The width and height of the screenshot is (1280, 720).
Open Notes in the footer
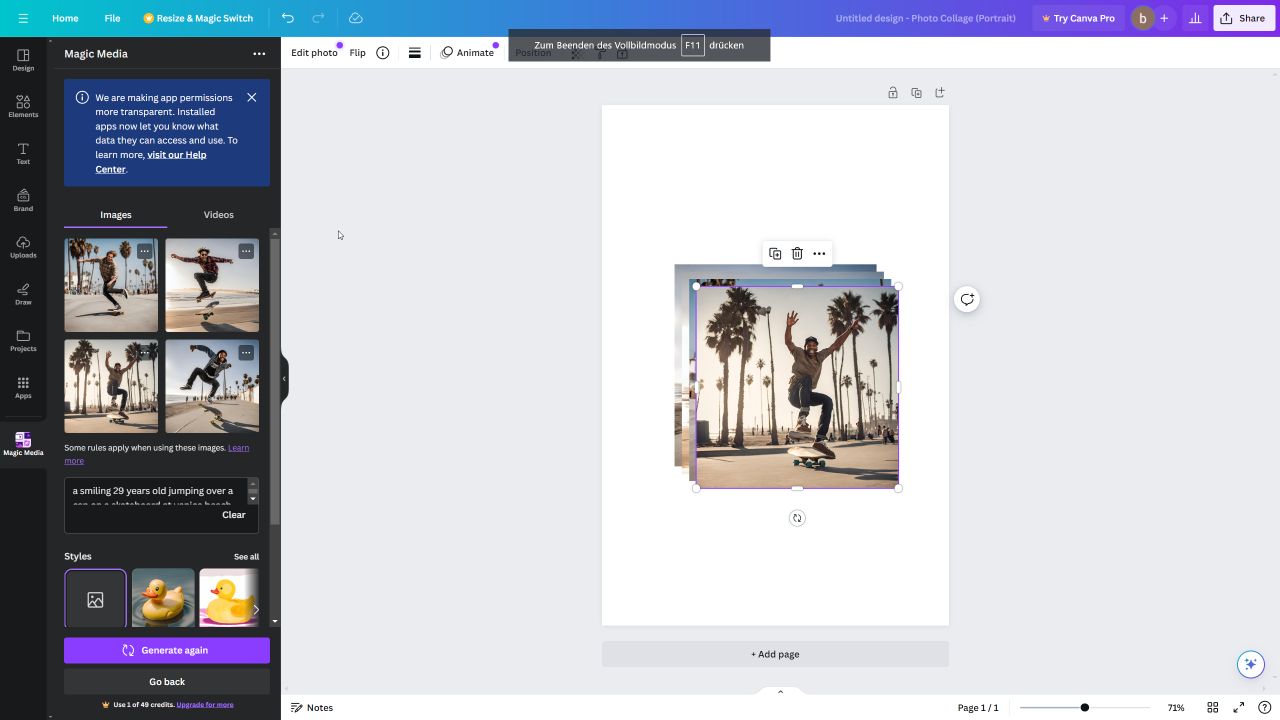(x=312, y=708)
